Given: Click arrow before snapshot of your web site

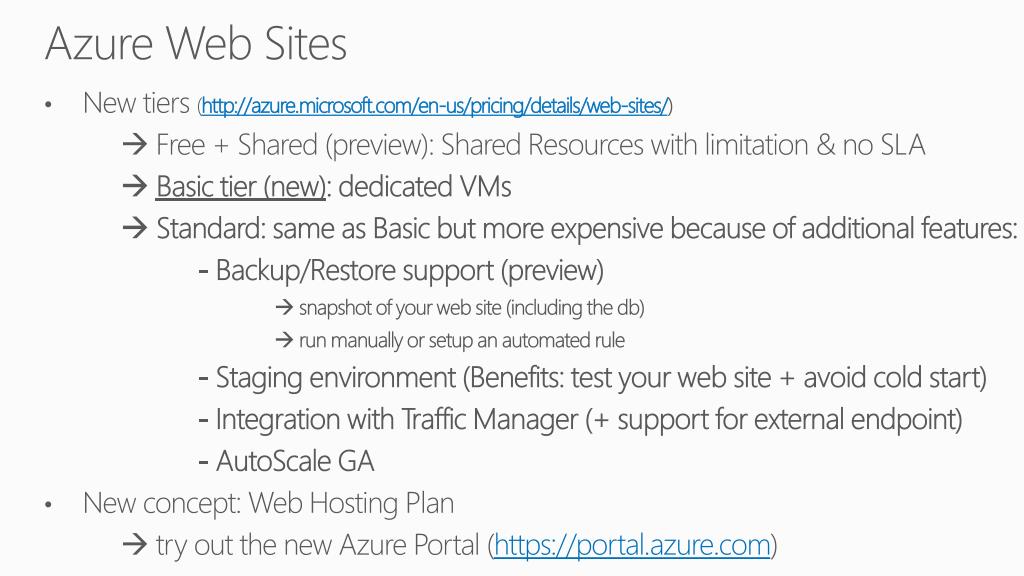Looking at the screenshot, I should pos(284,307).
